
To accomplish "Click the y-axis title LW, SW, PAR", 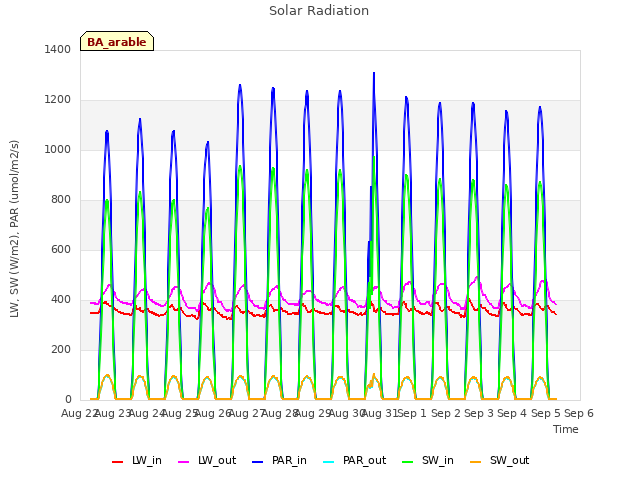I will pyautogui.click(x=14, y=229).
